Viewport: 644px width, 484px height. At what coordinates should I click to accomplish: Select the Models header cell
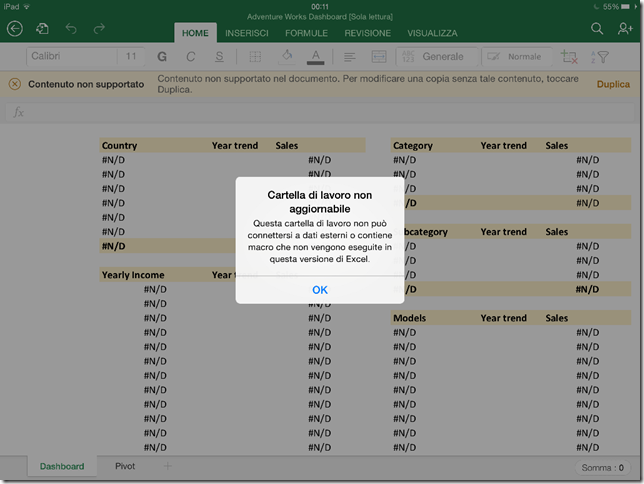click(409, 318)
